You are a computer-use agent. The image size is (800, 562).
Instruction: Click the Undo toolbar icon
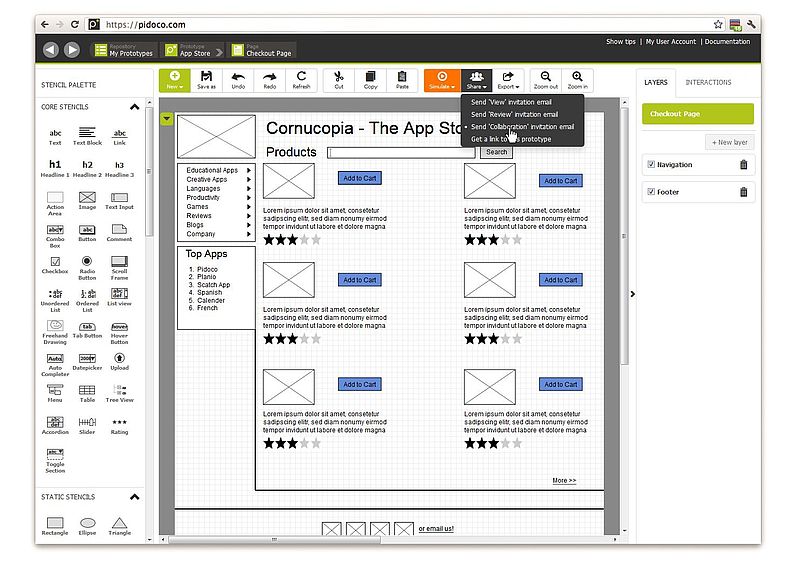pos(238,81)
